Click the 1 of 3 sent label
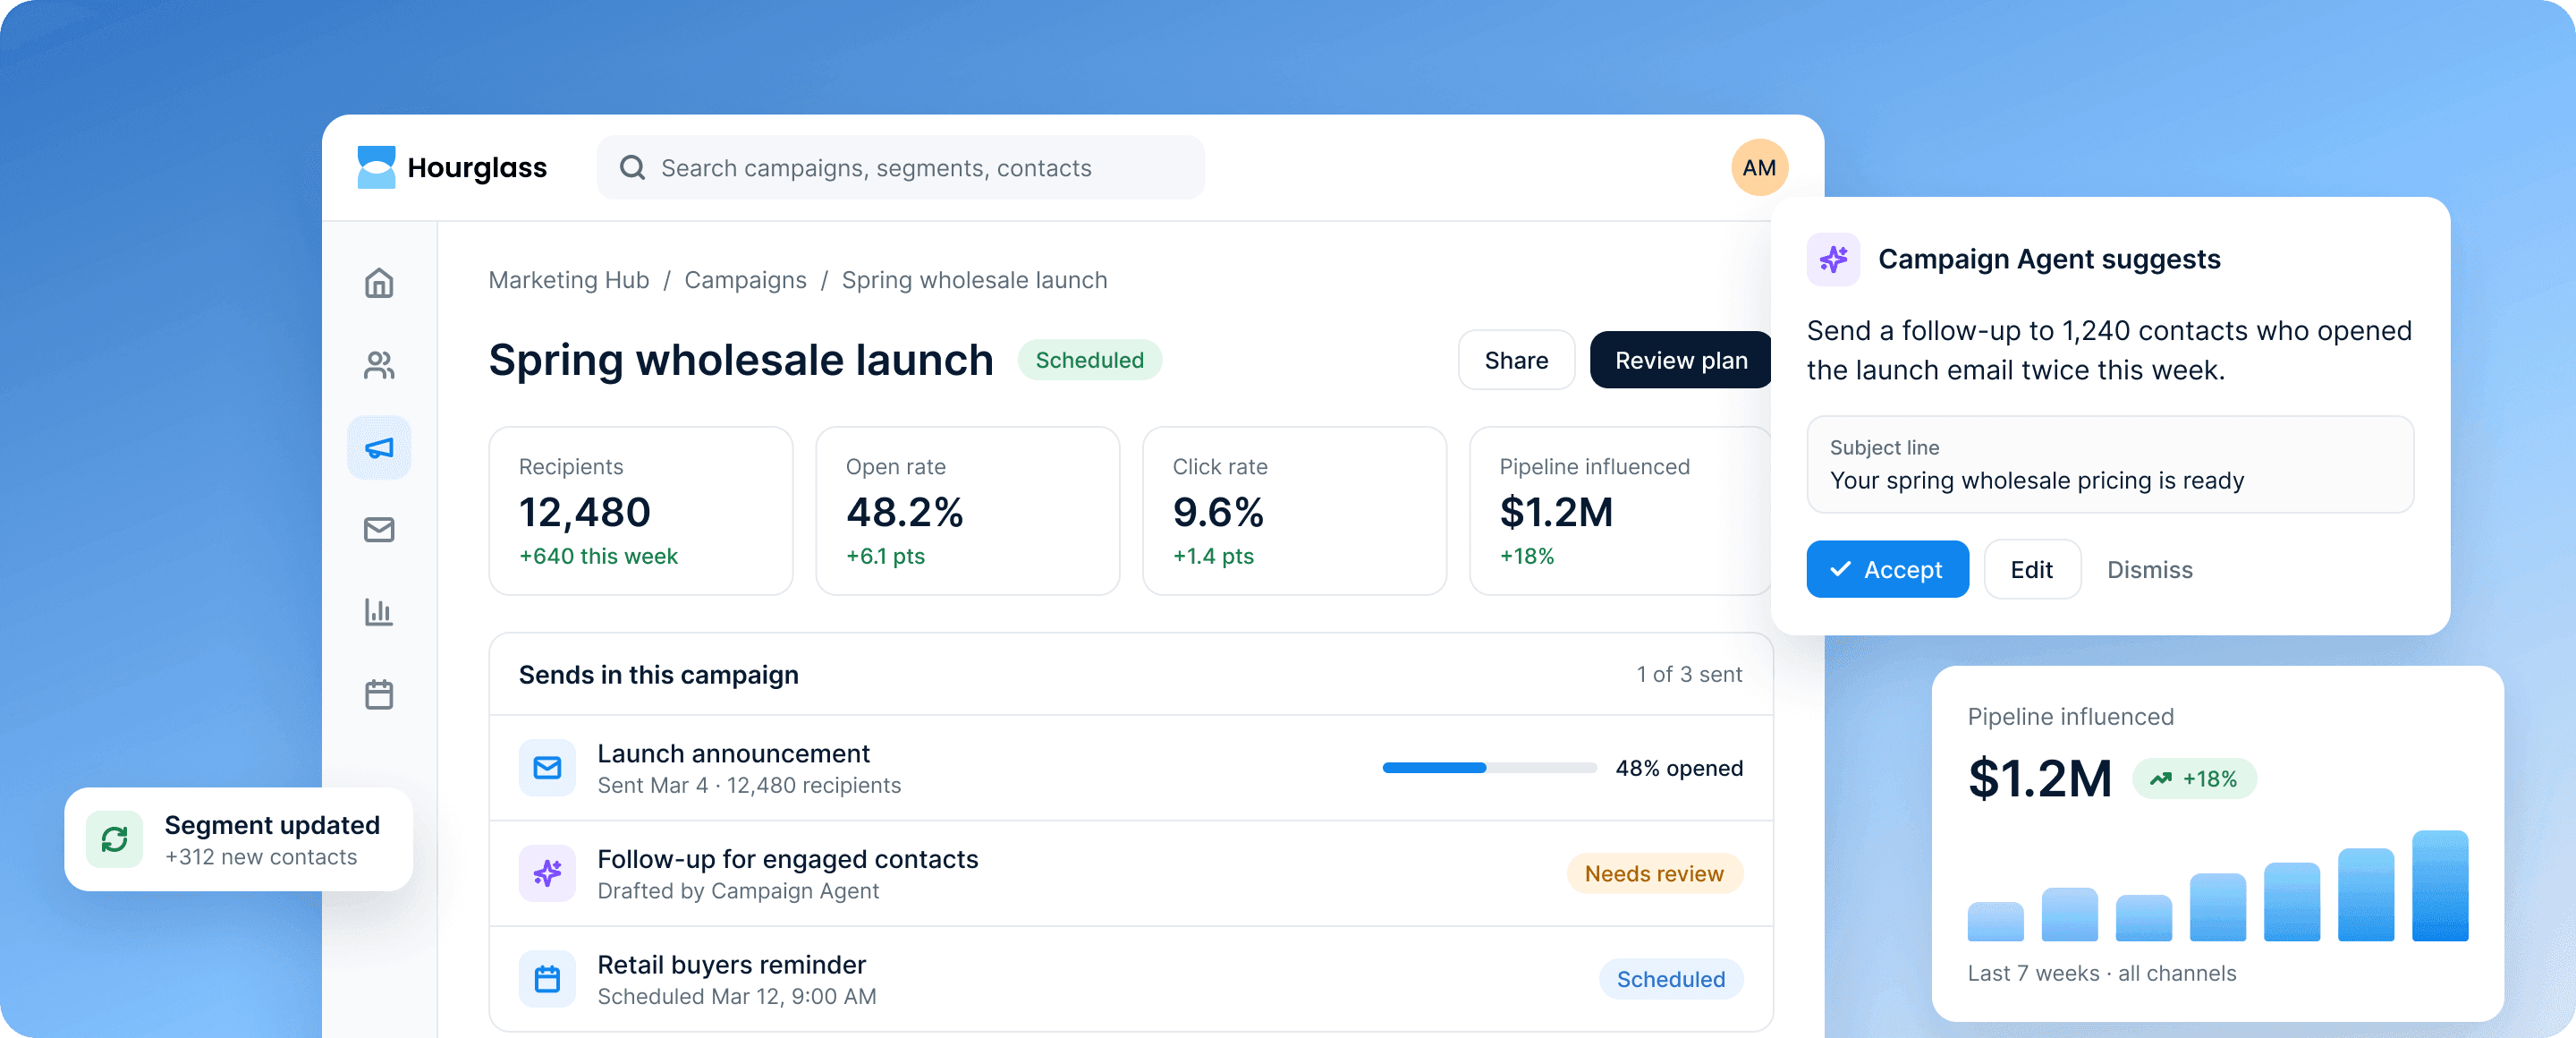This screenshot has height=1038, width=2576. (1689, 674)
